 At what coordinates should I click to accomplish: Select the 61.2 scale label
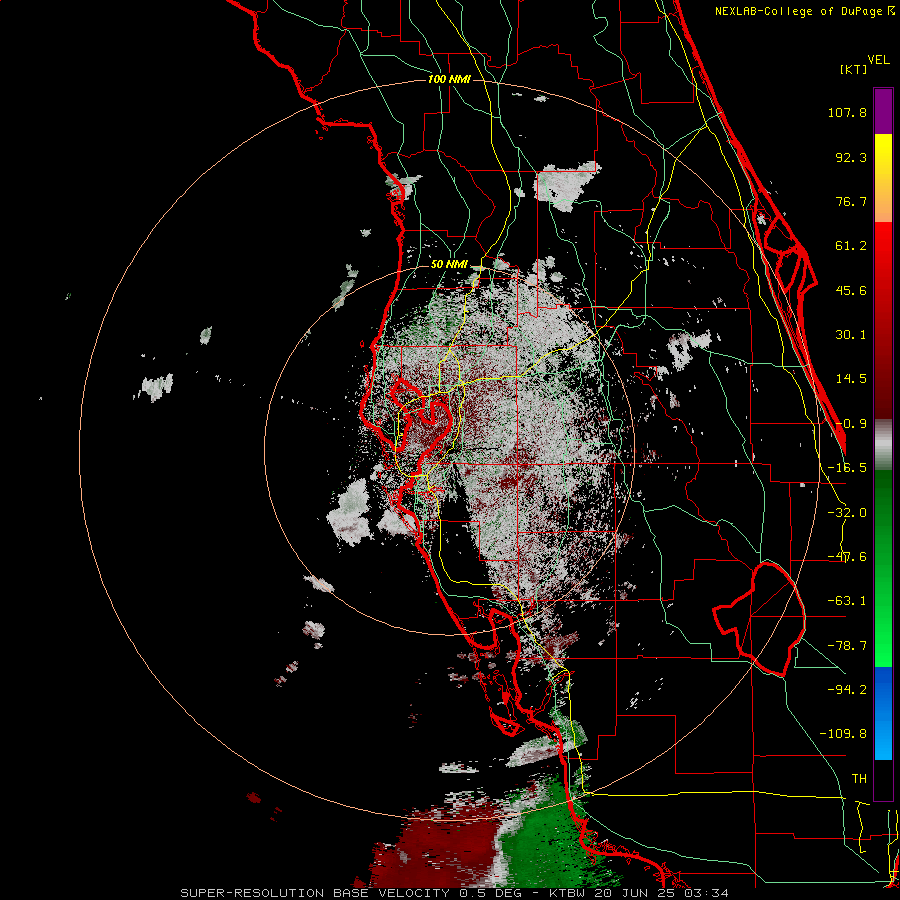[851, 246]
